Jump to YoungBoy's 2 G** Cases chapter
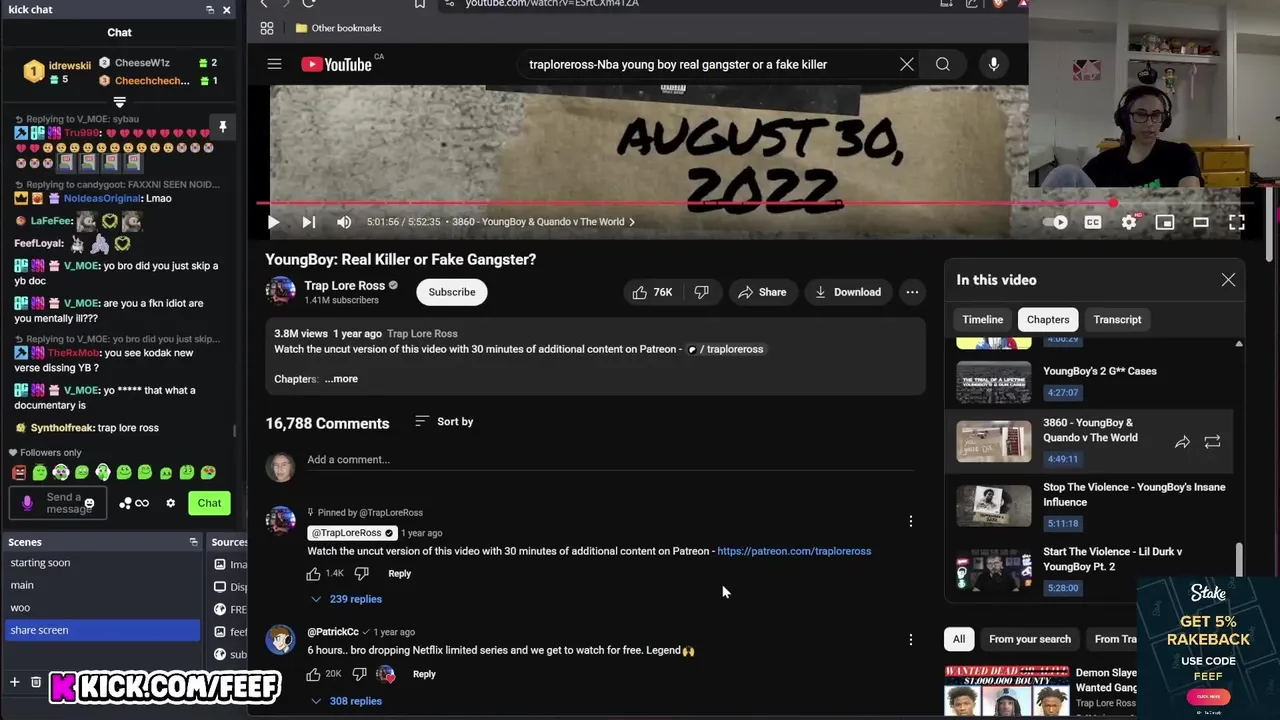 tap(1093, 382)
